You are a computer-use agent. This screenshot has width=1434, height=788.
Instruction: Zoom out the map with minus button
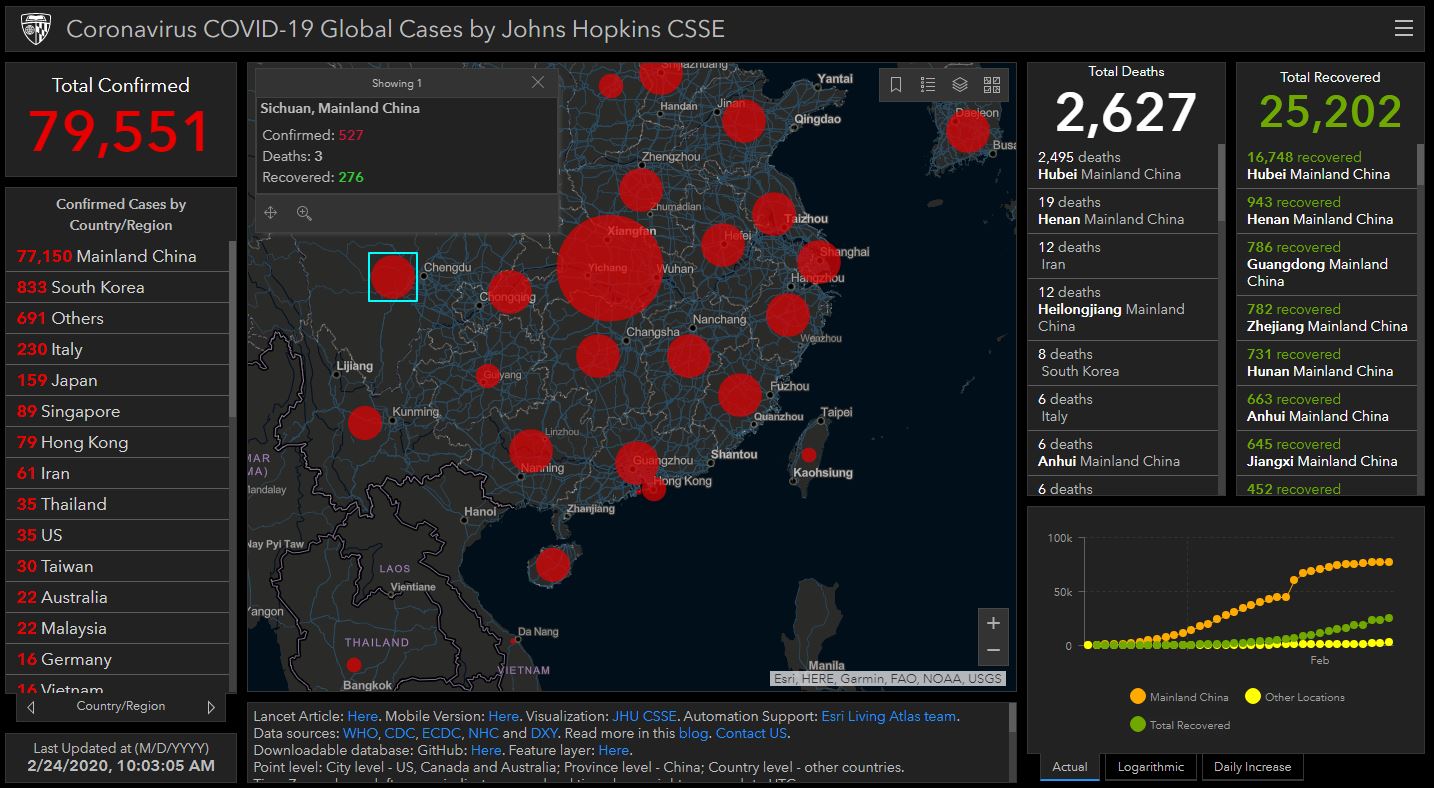coord(993,650)
